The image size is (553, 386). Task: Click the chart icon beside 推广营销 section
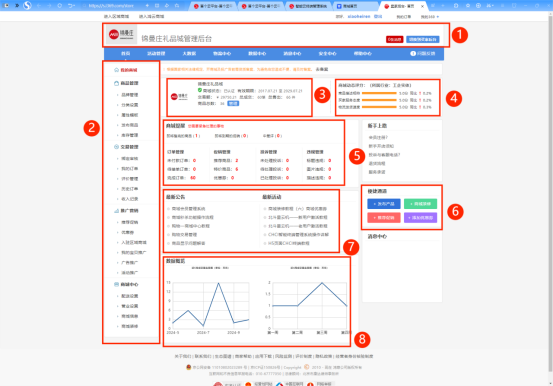coord(116,211)
